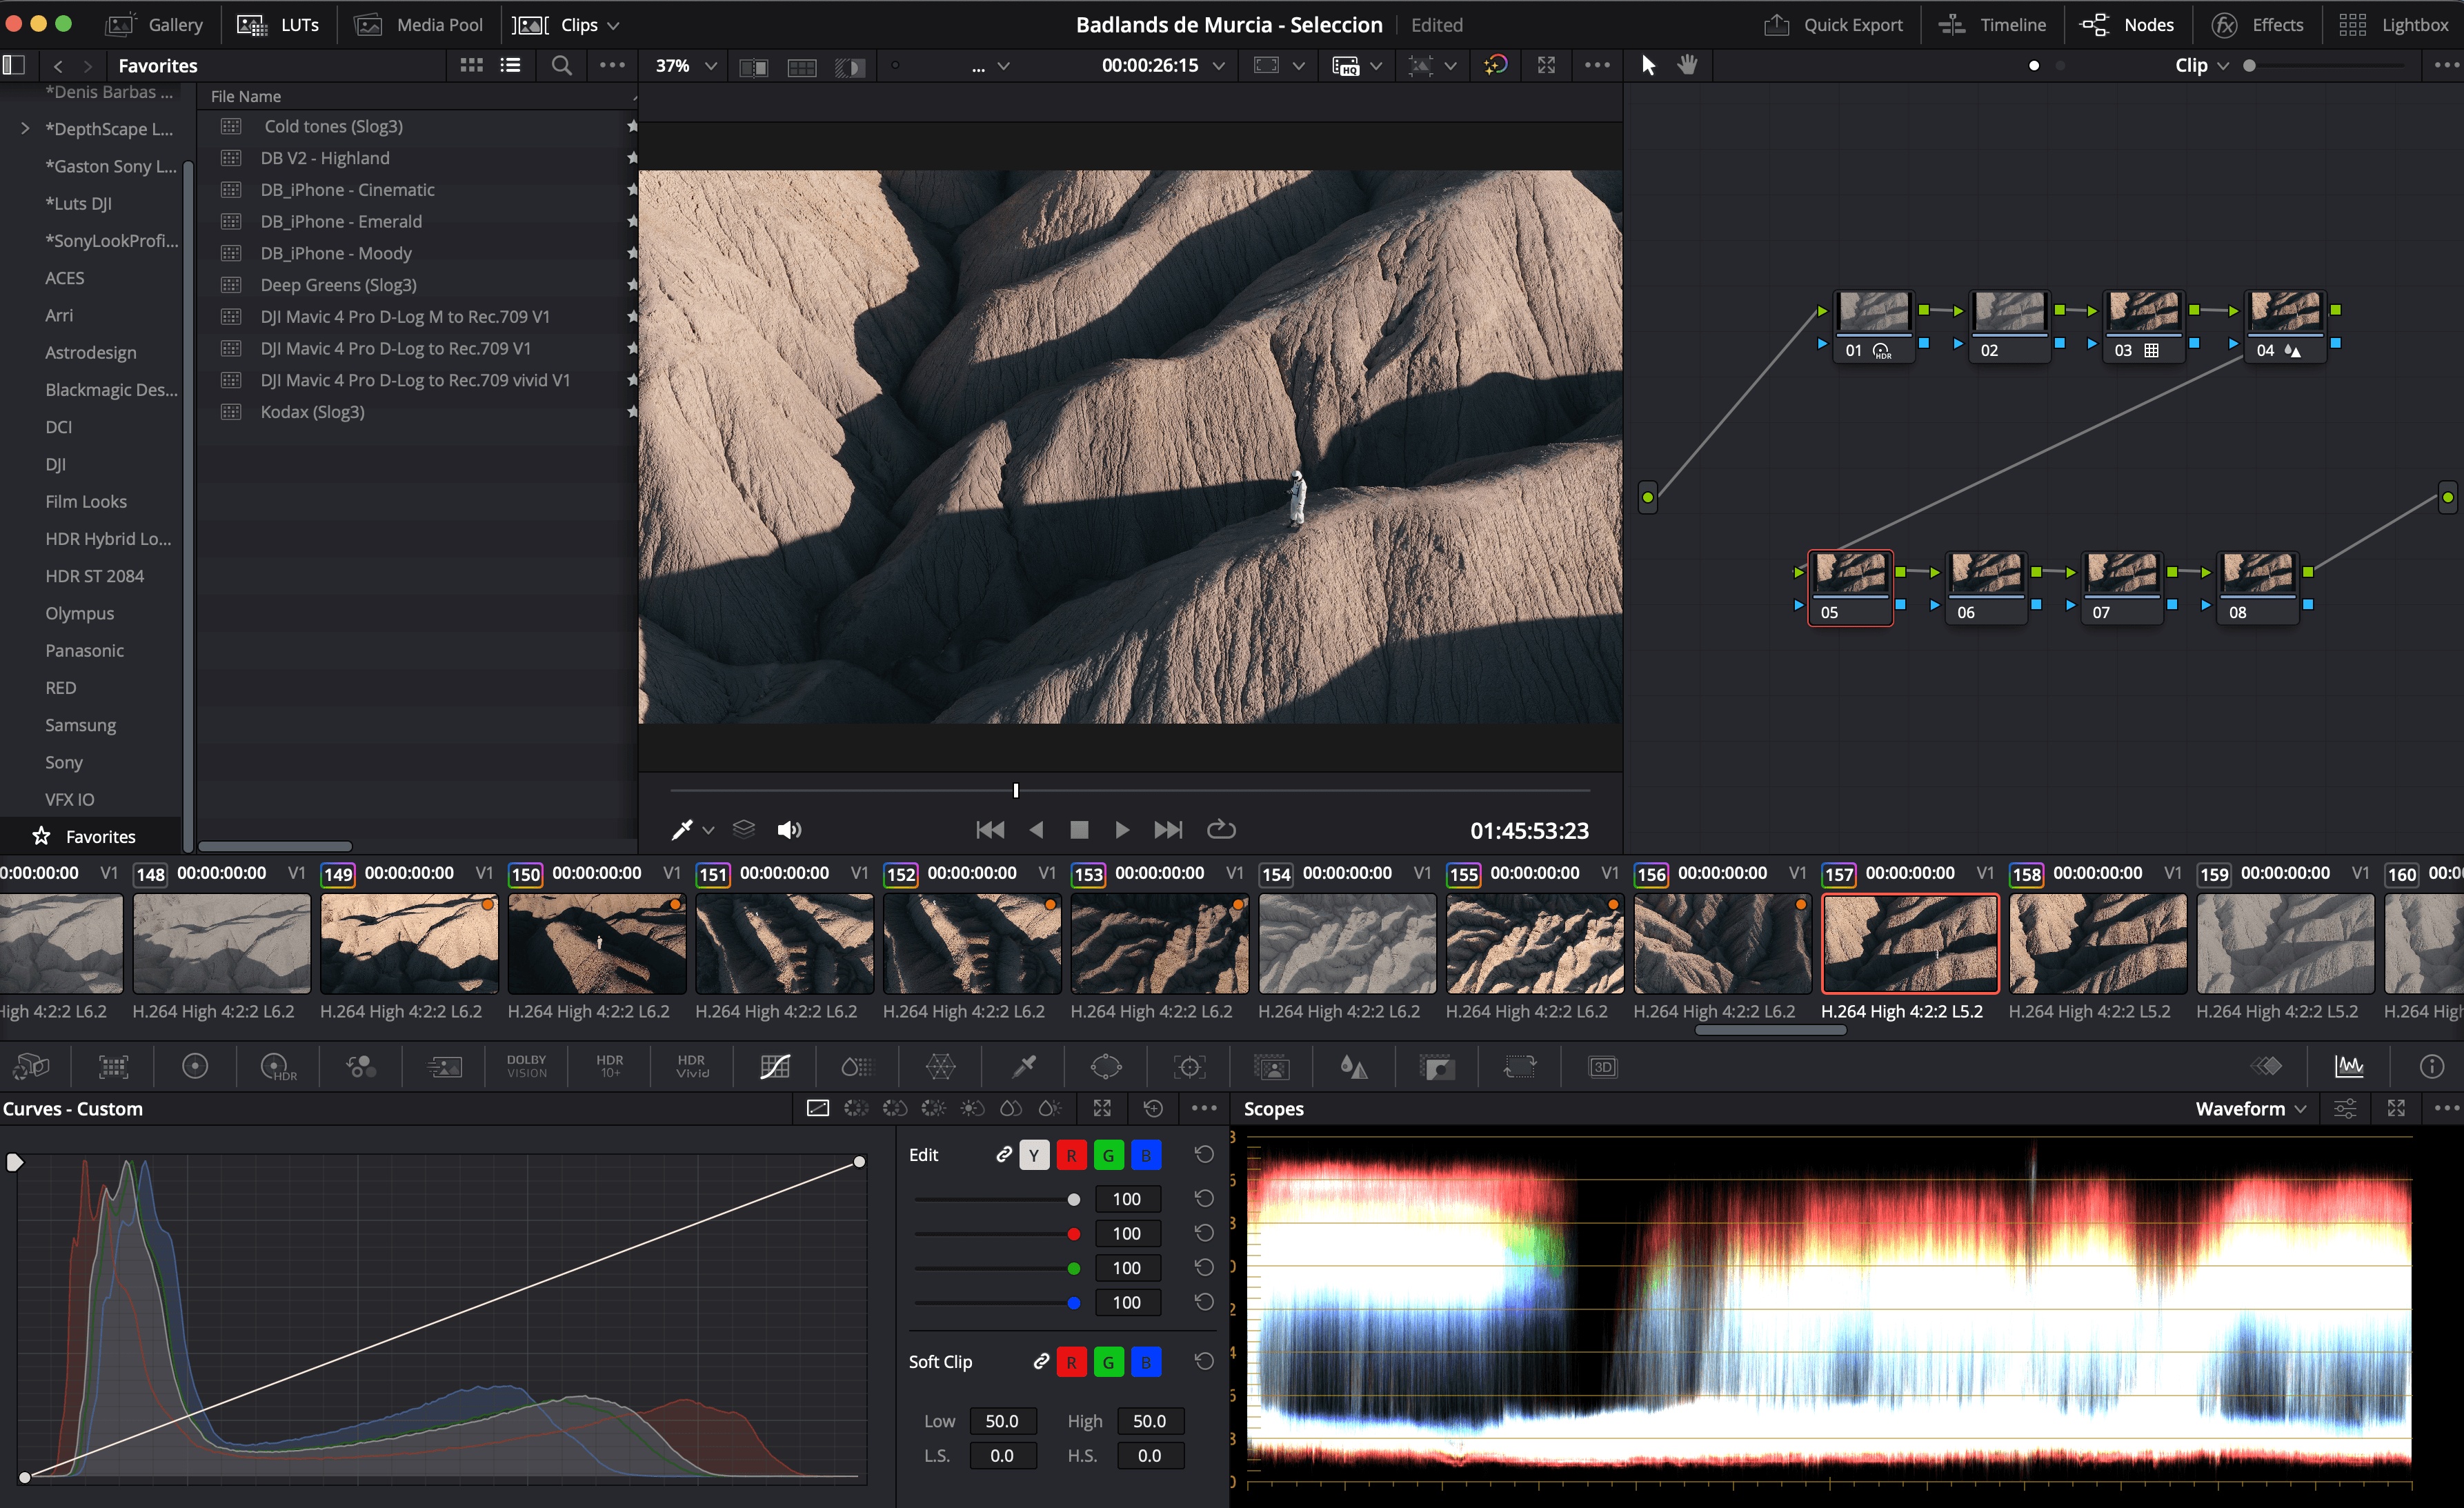2464x1508 pixels.
Task: Click the loop playback icon
Action: tap(1221, 830)
